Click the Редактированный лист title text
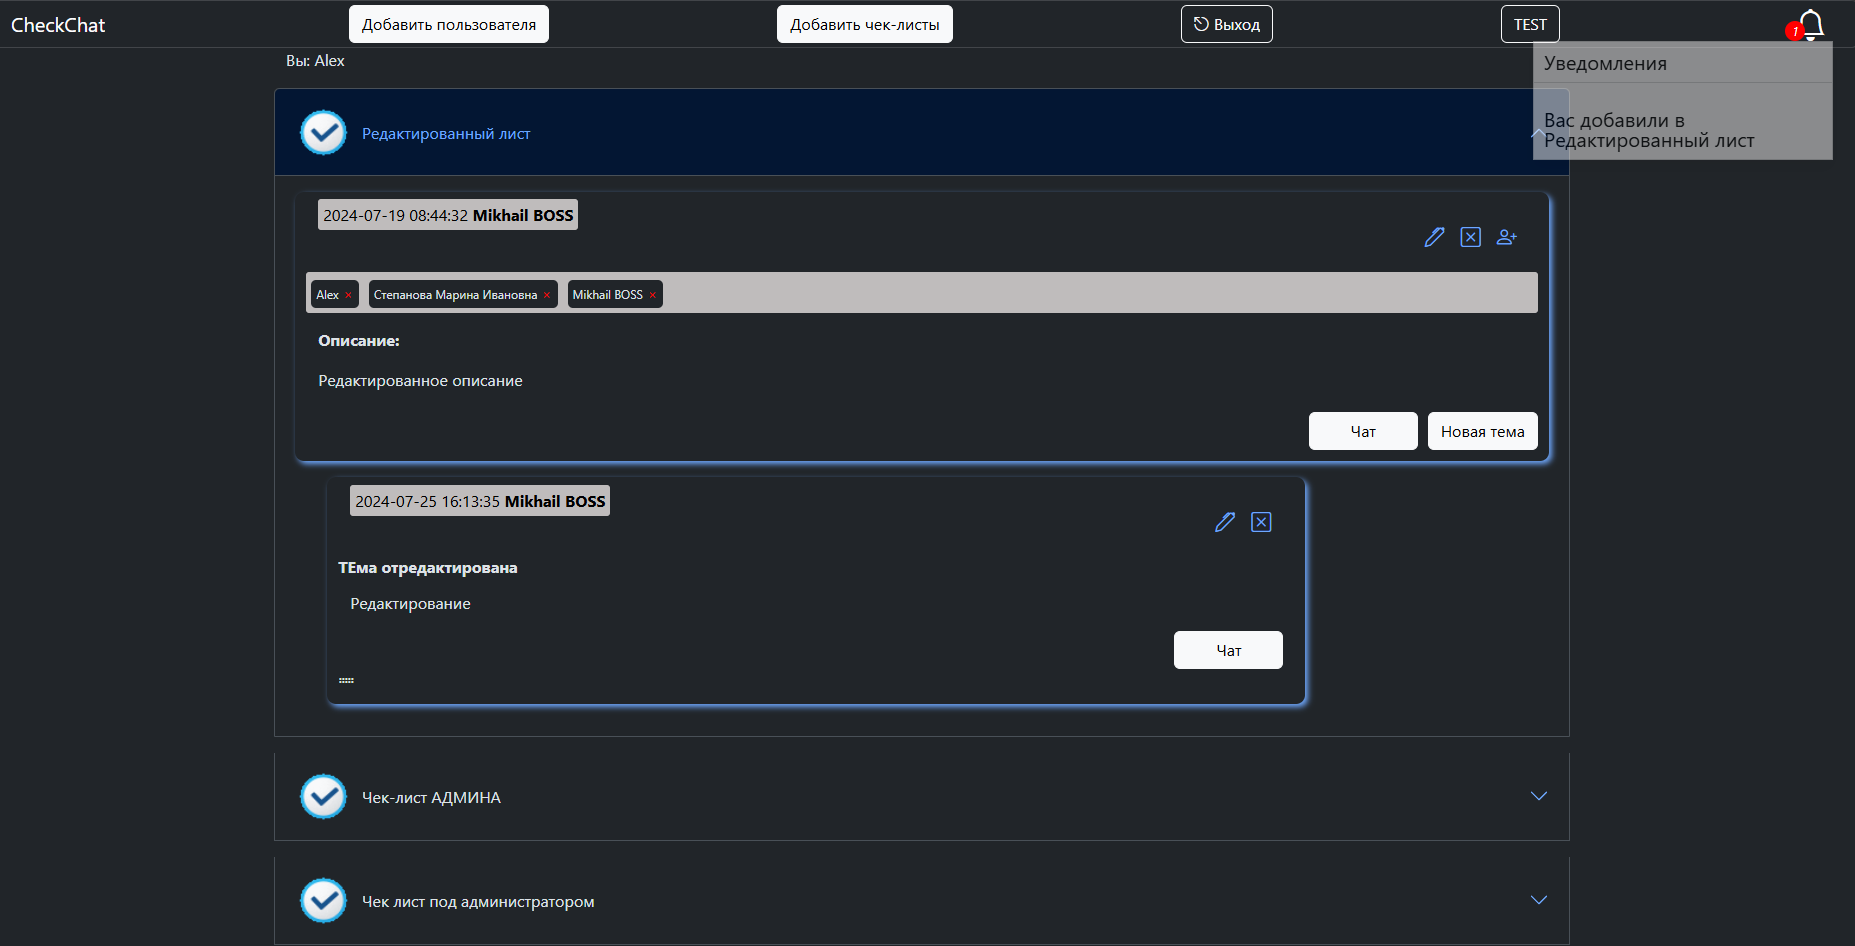The height and width of the screenshot is (946, 1855). tap(446, 134)
